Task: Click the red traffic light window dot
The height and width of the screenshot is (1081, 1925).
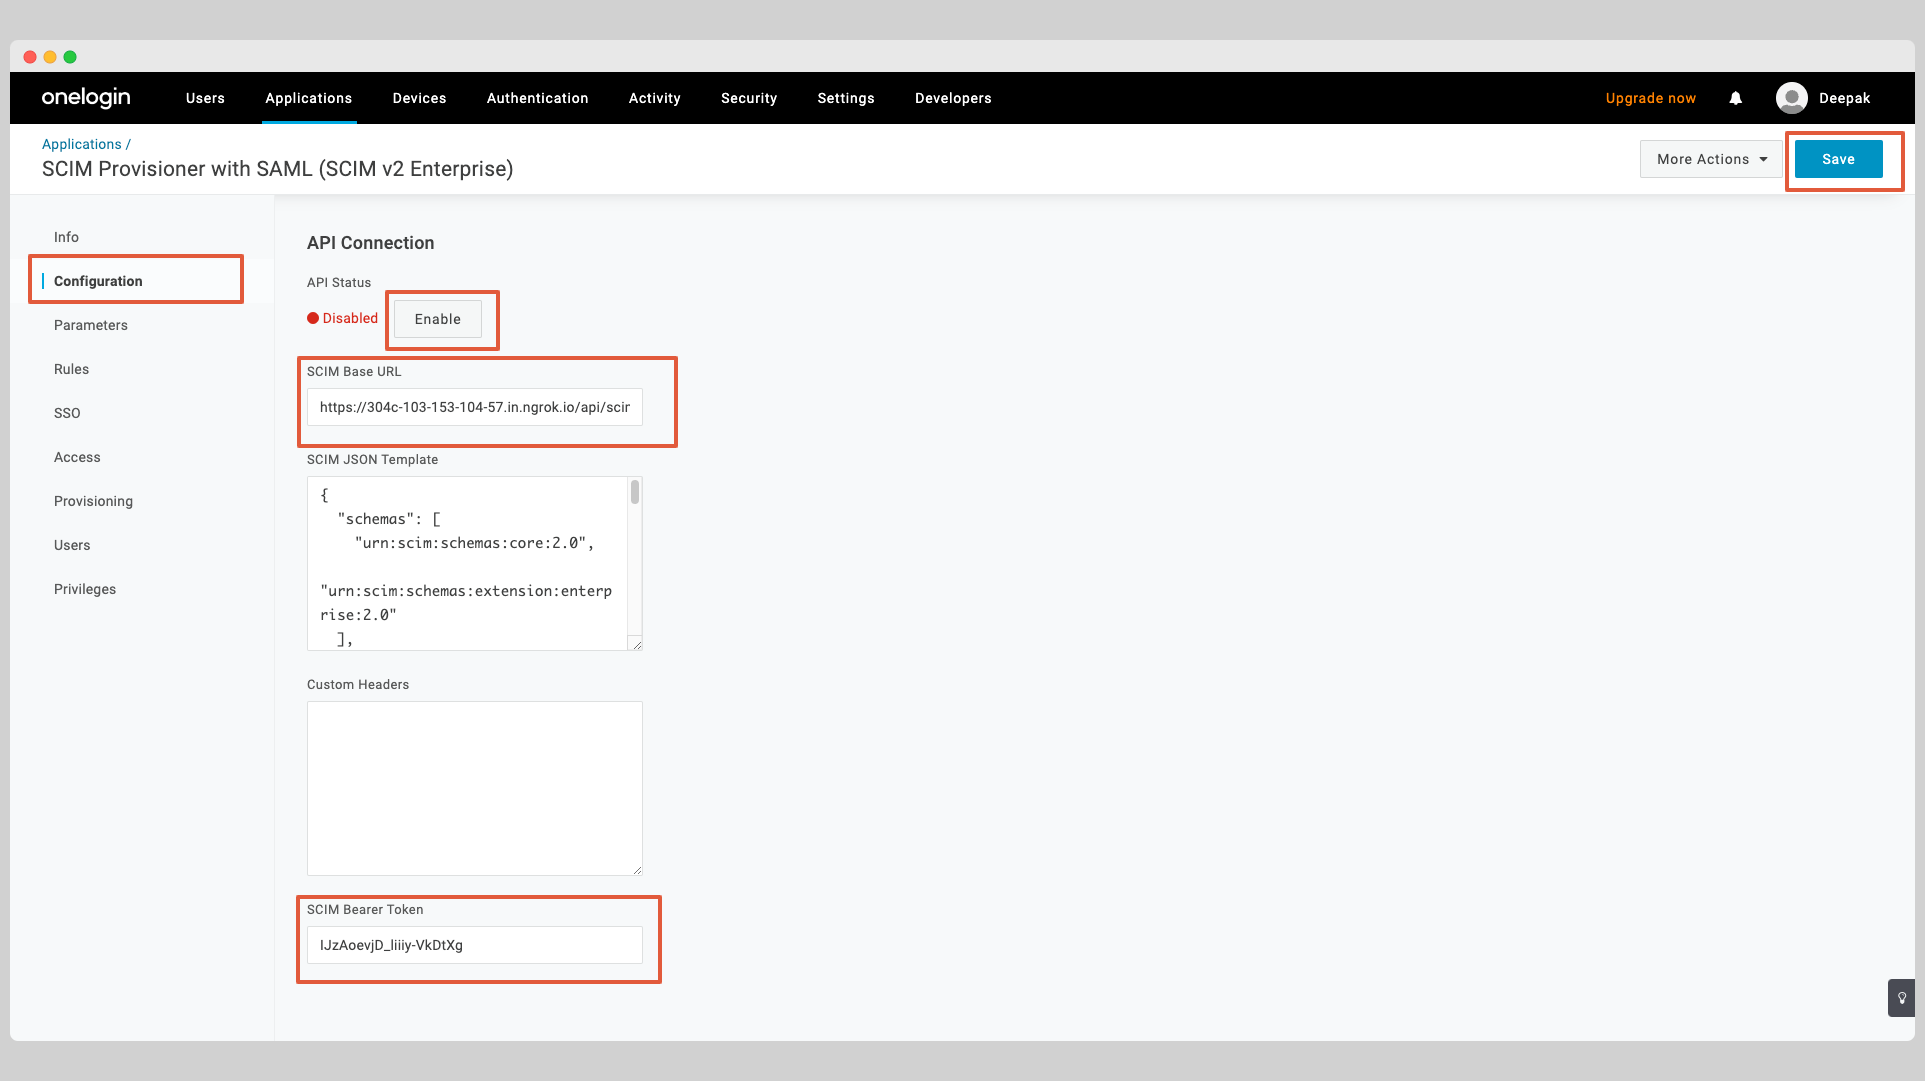Action: [x=30, y=57]
